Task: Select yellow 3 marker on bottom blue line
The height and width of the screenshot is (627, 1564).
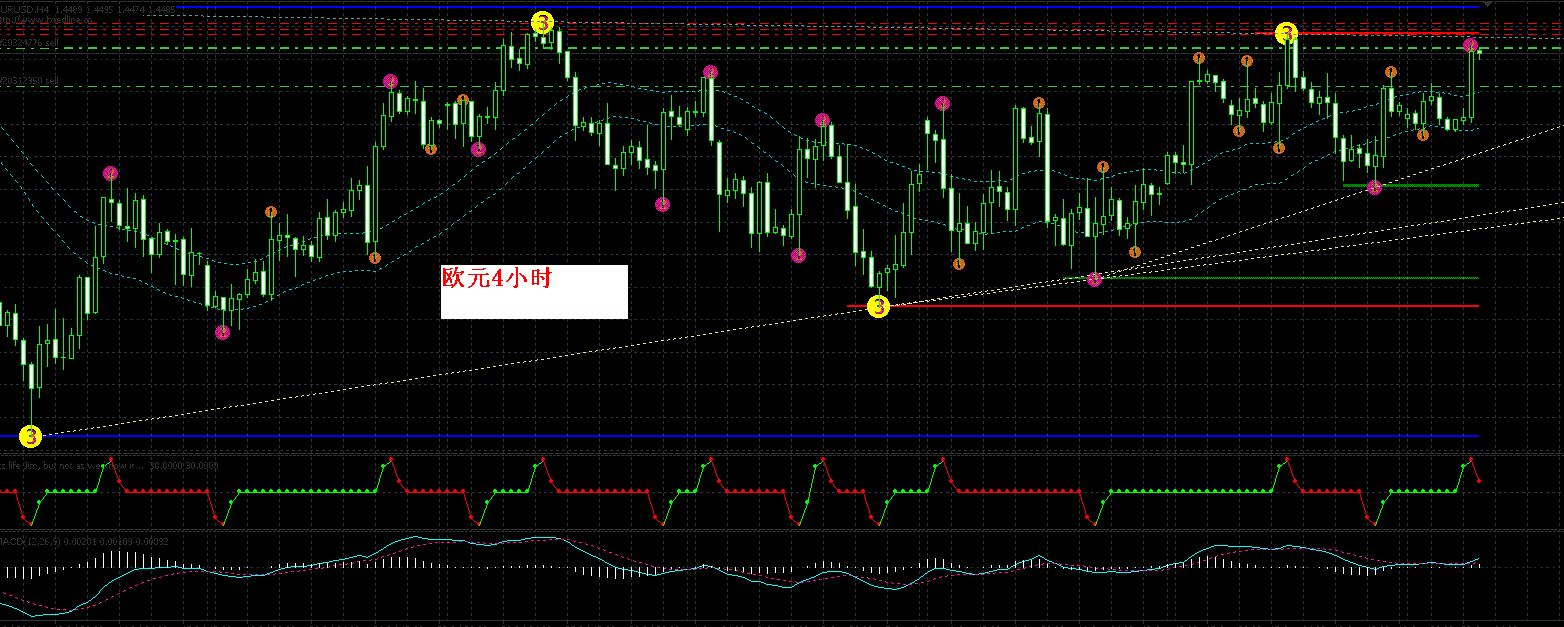Action: pos(31,436)
